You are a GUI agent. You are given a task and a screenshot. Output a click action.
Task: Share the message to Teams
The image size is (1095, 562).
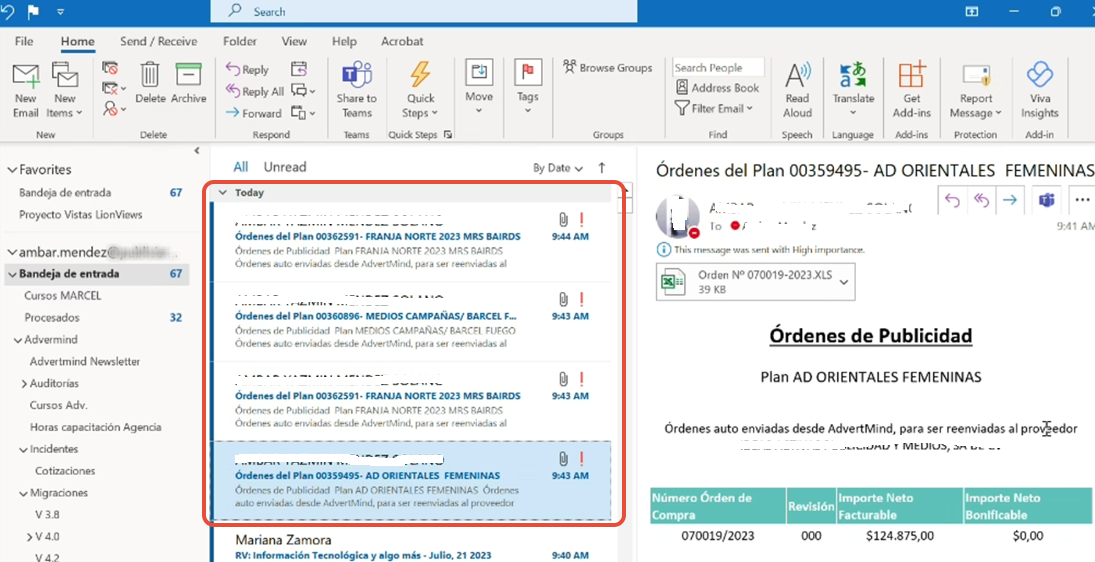356,91
